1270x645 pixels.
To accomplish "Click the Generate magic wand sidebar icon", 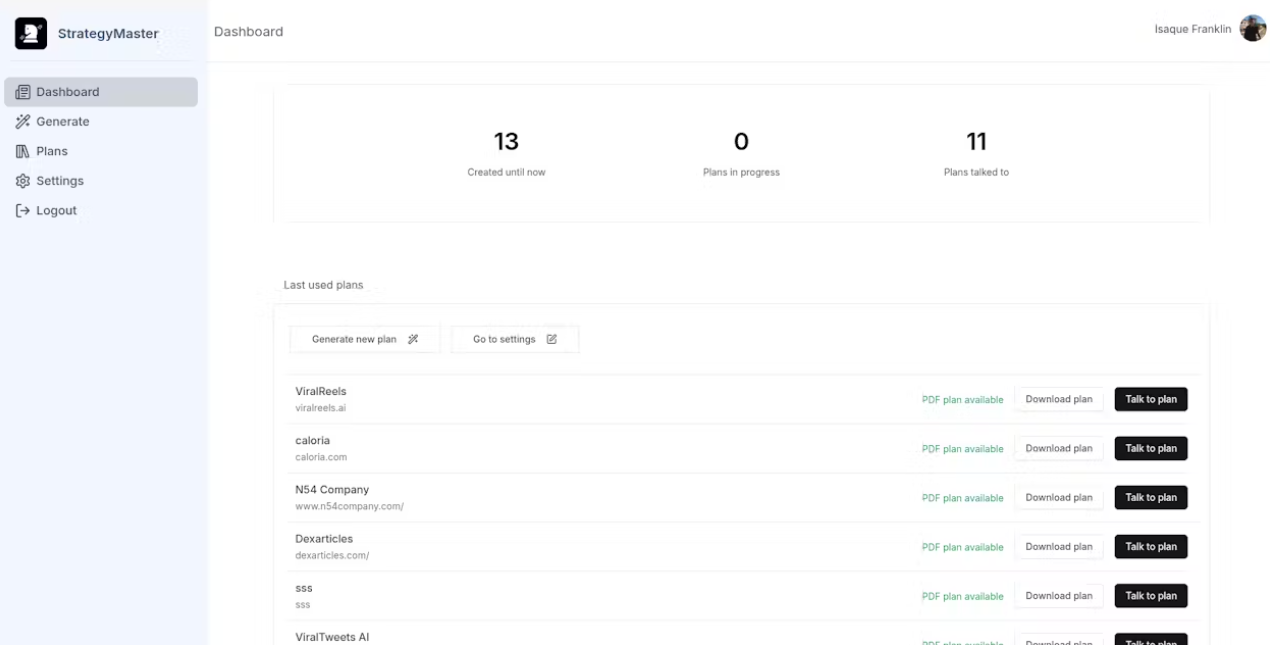I will pos(23,122).
